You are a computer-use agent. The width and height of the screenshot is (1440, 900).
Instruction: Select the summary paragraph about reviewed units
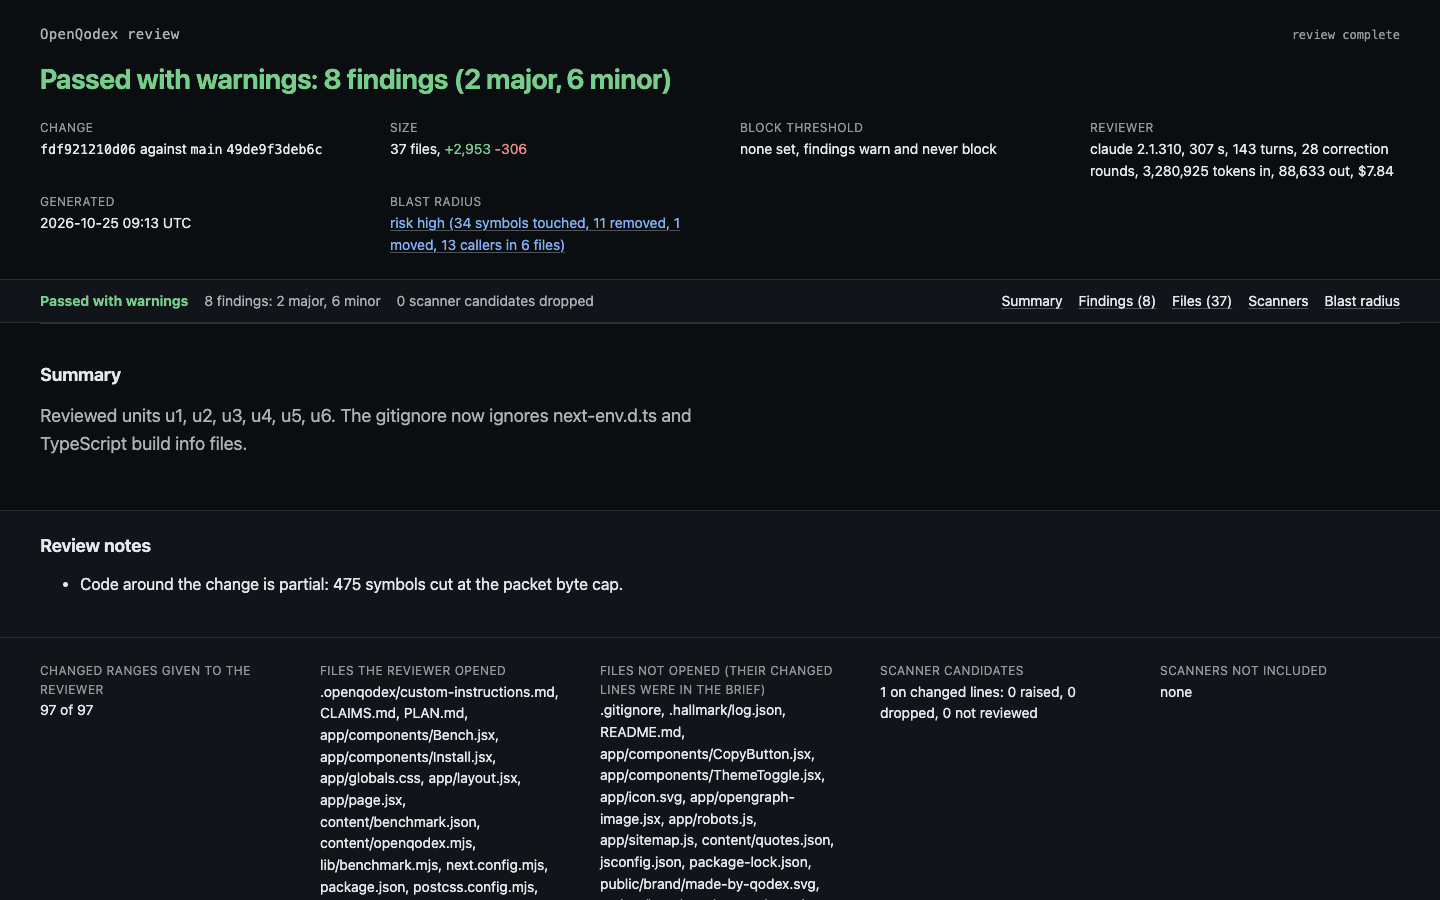coord(366,429)
